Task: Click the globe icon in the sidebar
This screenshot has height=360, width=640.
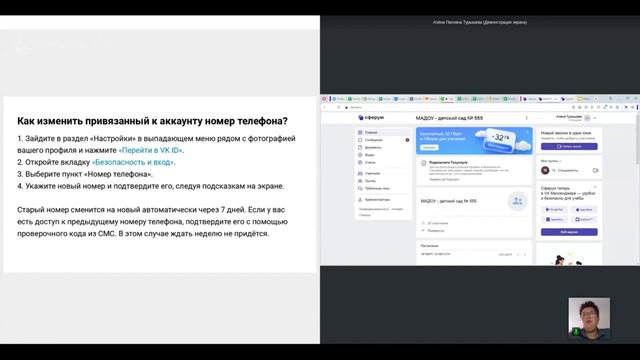Action: click(360, 155)
